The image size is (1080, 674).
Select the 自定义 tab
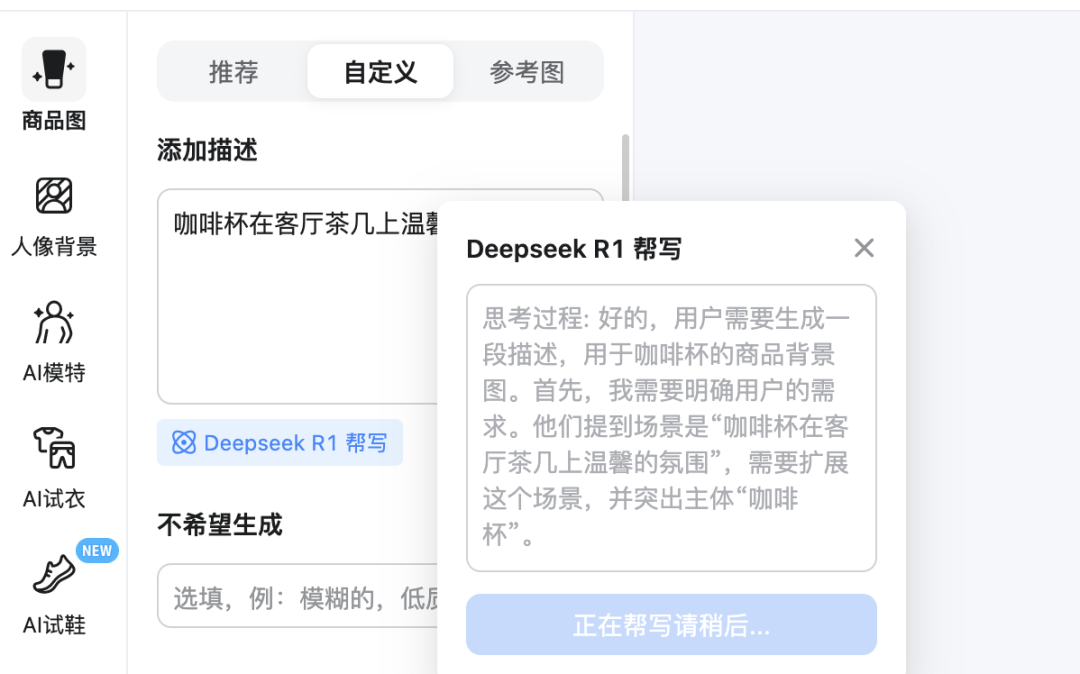click(x=380, y=72)
